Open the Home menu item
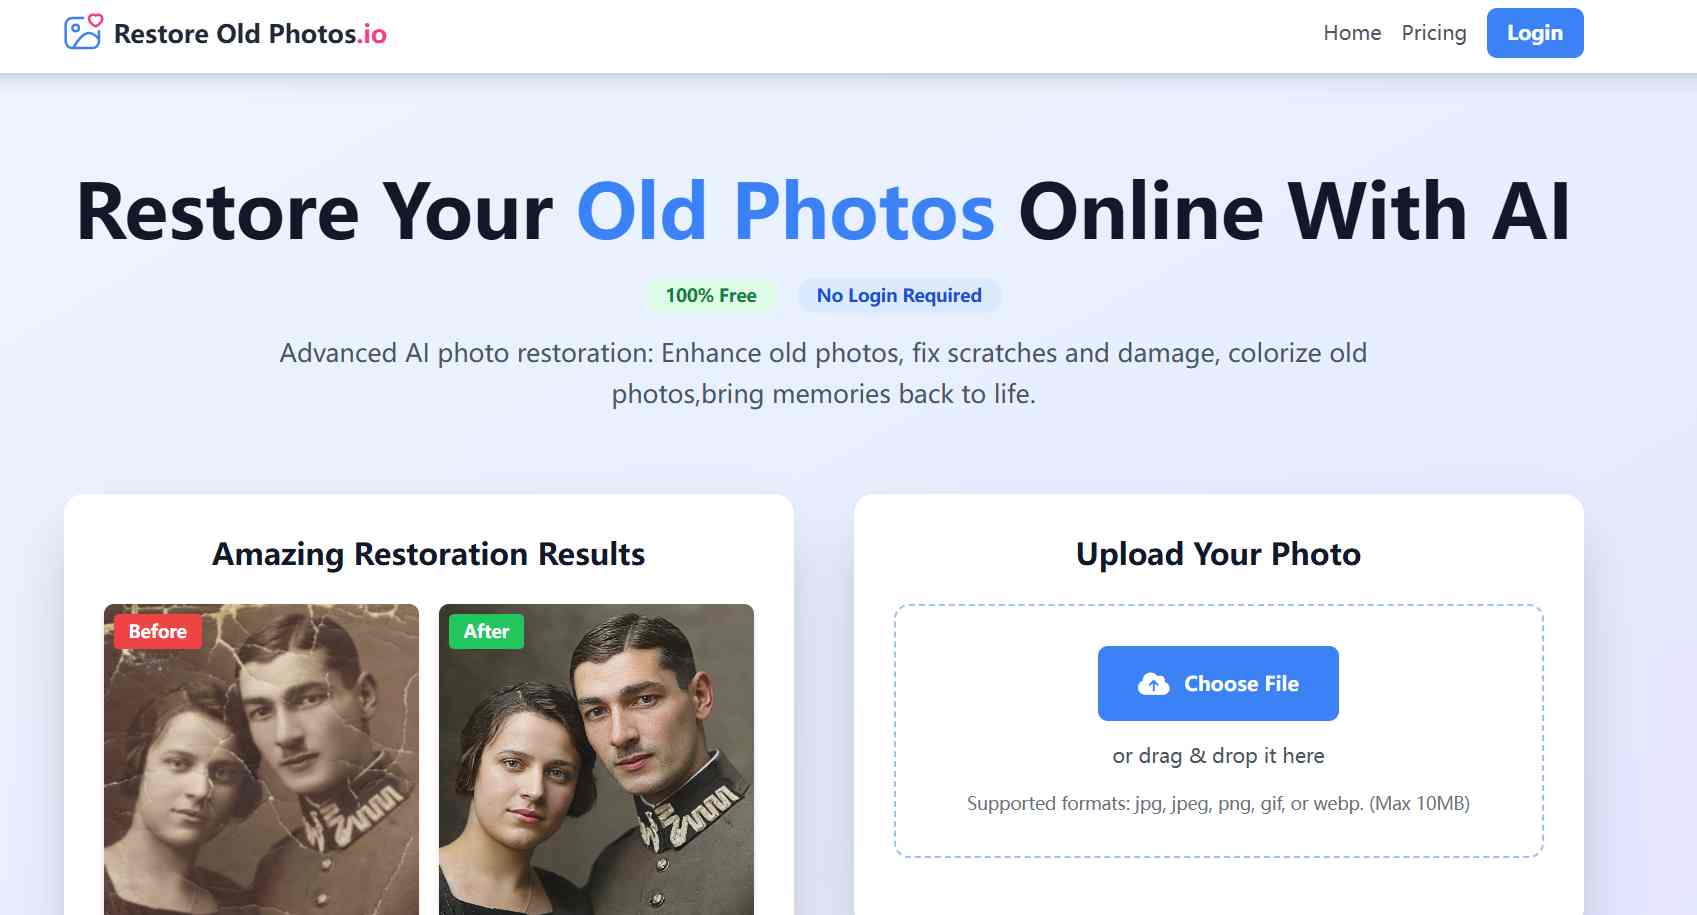Viewport: 1697px width, 915px height. [x=1351, y=33]
